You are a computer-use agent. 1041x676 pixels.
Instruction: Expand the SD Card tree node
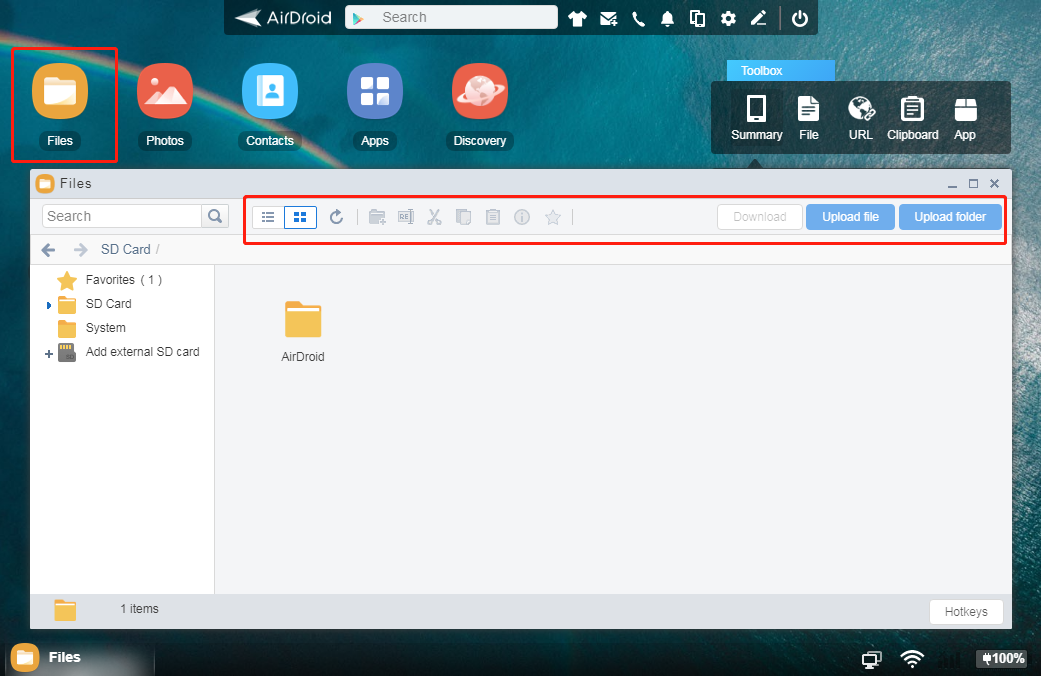pyautogui.click(x=49, y=305)
